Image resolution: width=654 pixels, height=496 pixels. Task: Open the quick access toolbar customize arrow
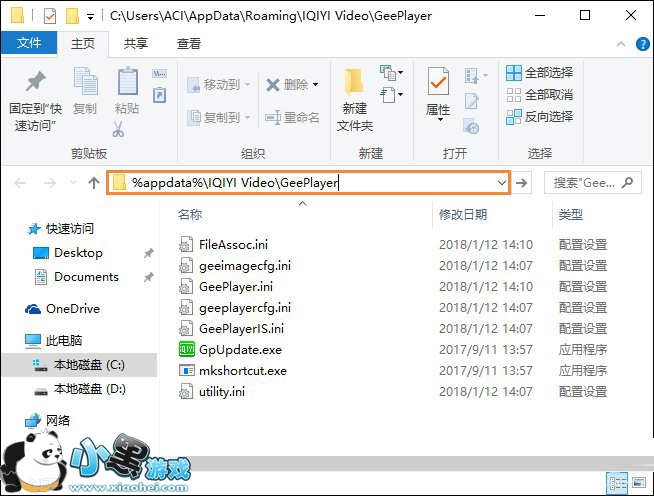coord(90,17)
